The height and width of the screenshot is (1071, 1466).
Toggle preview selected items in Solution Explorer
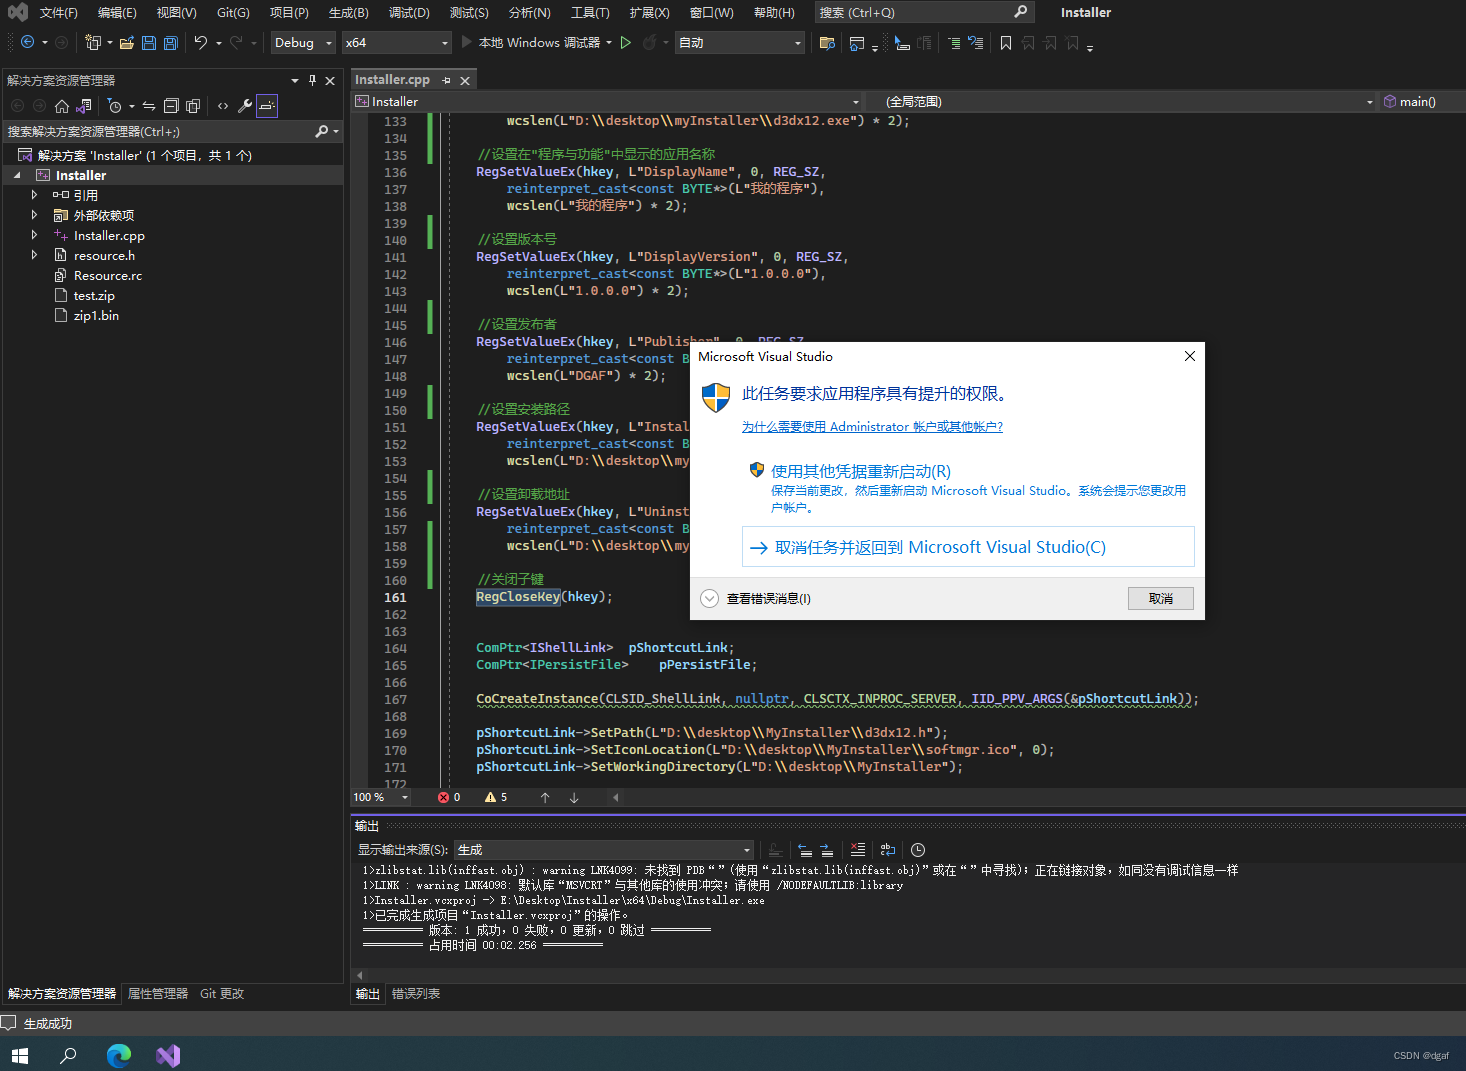pos(267,106)
